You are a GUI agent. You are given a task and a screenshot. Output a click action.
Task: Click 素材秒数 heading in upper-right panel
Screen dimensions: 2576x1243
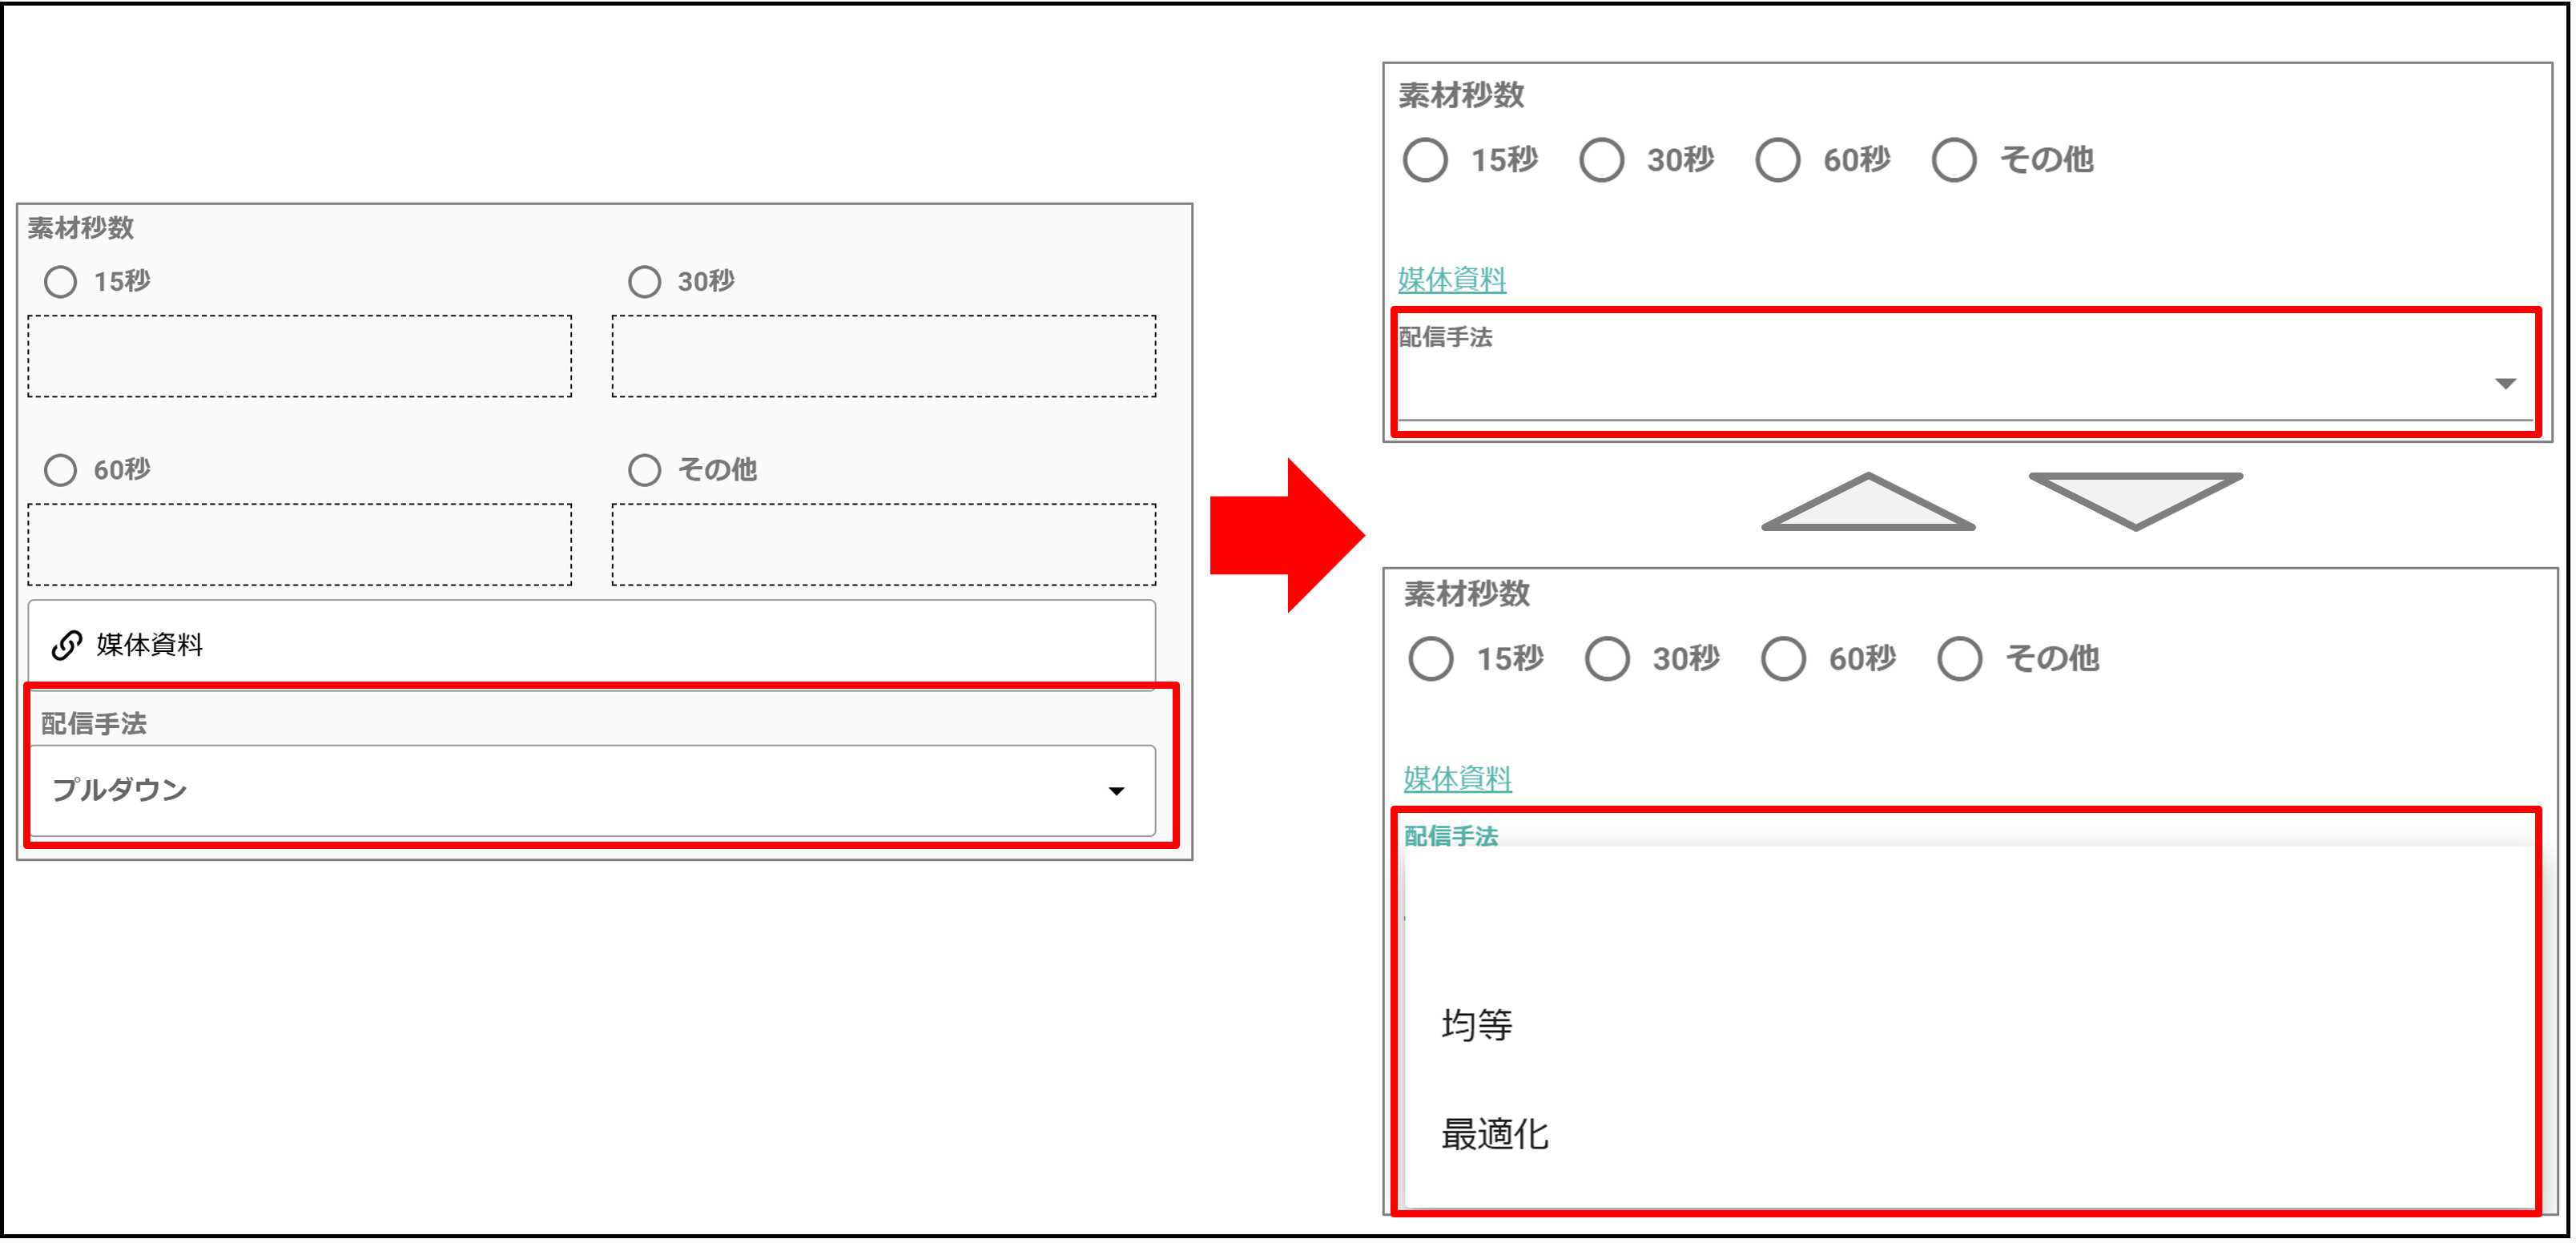(x=1461, y=96)
